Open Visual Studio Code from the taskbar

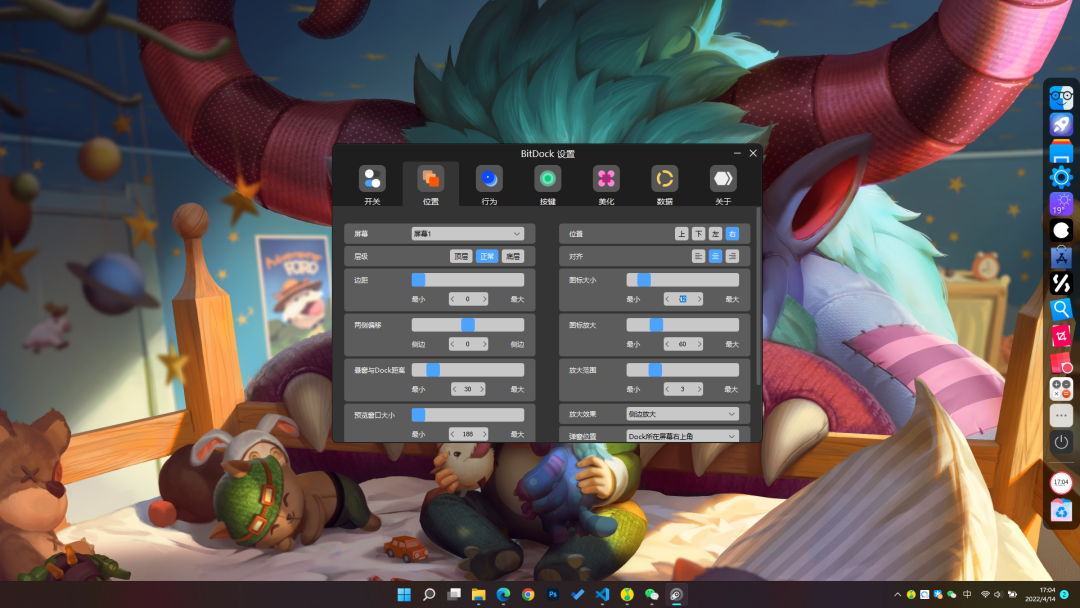pyautogui.click(x=602, y=594)
